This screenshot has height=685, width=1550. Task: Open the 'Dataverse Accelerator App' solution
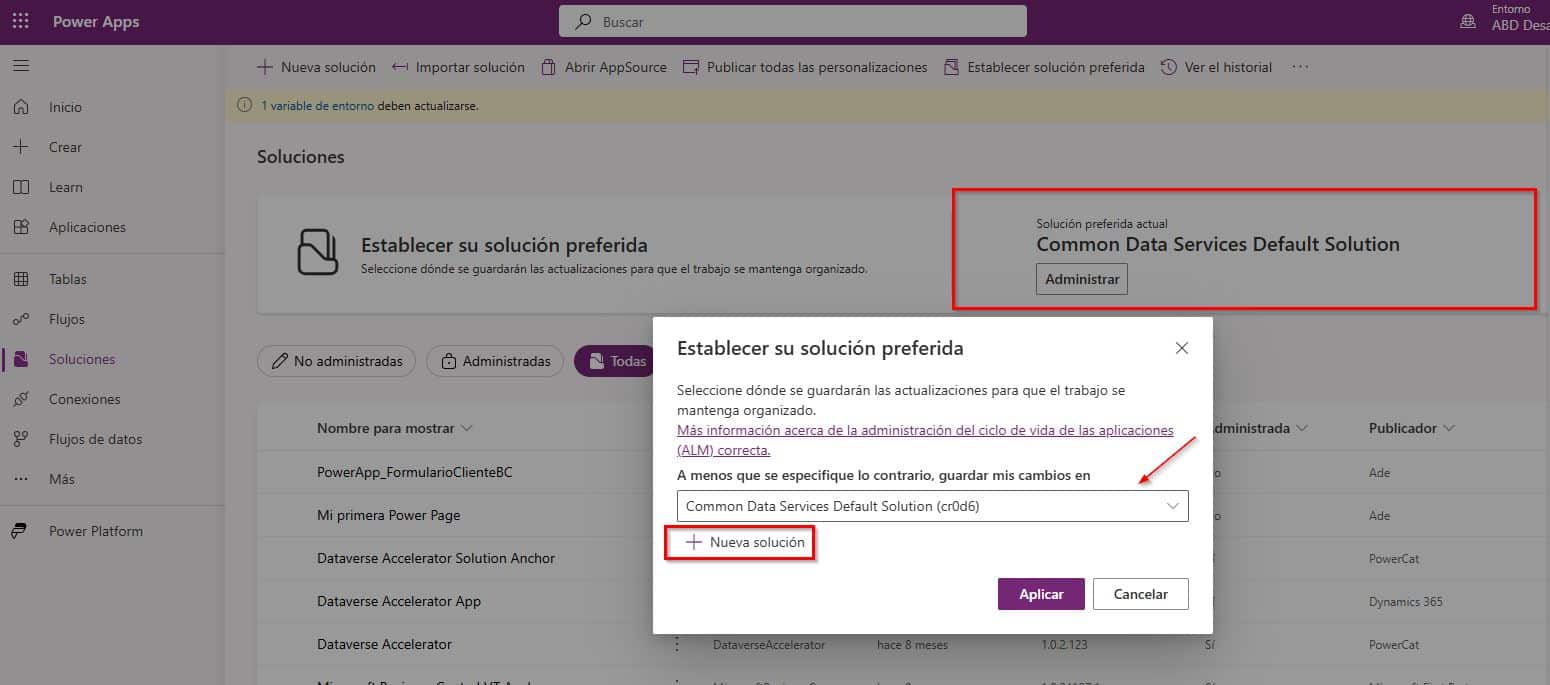[399, 601]
